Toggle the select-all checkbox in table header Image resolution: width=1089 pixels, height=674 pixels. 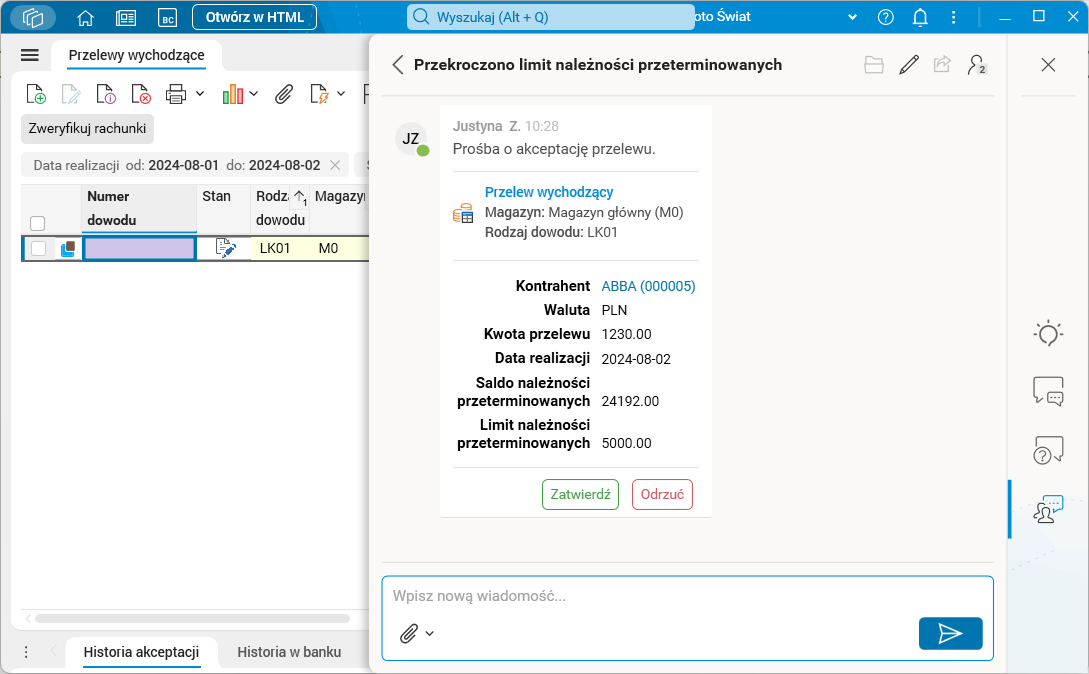pos(38,223)
